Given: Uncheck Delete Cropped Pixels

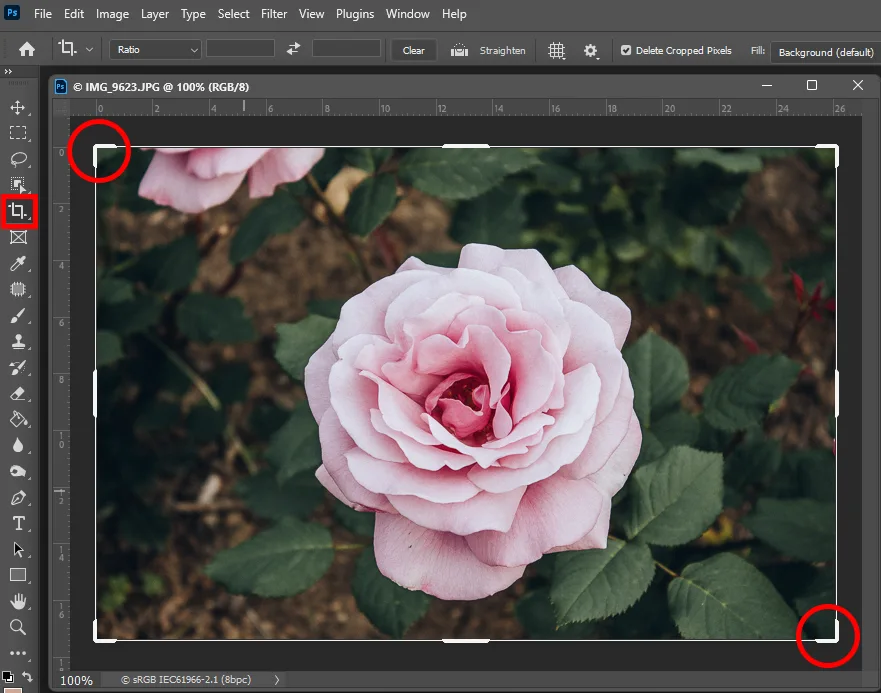Looking at the screenshot, I should (626, 50).
